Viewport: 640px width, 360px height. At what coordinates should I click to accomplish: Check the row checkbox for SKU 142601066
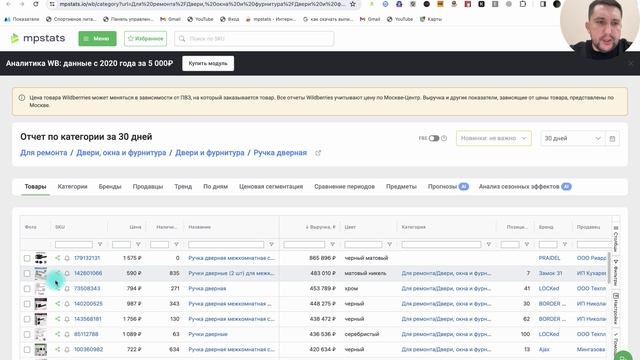click(27, 273)
